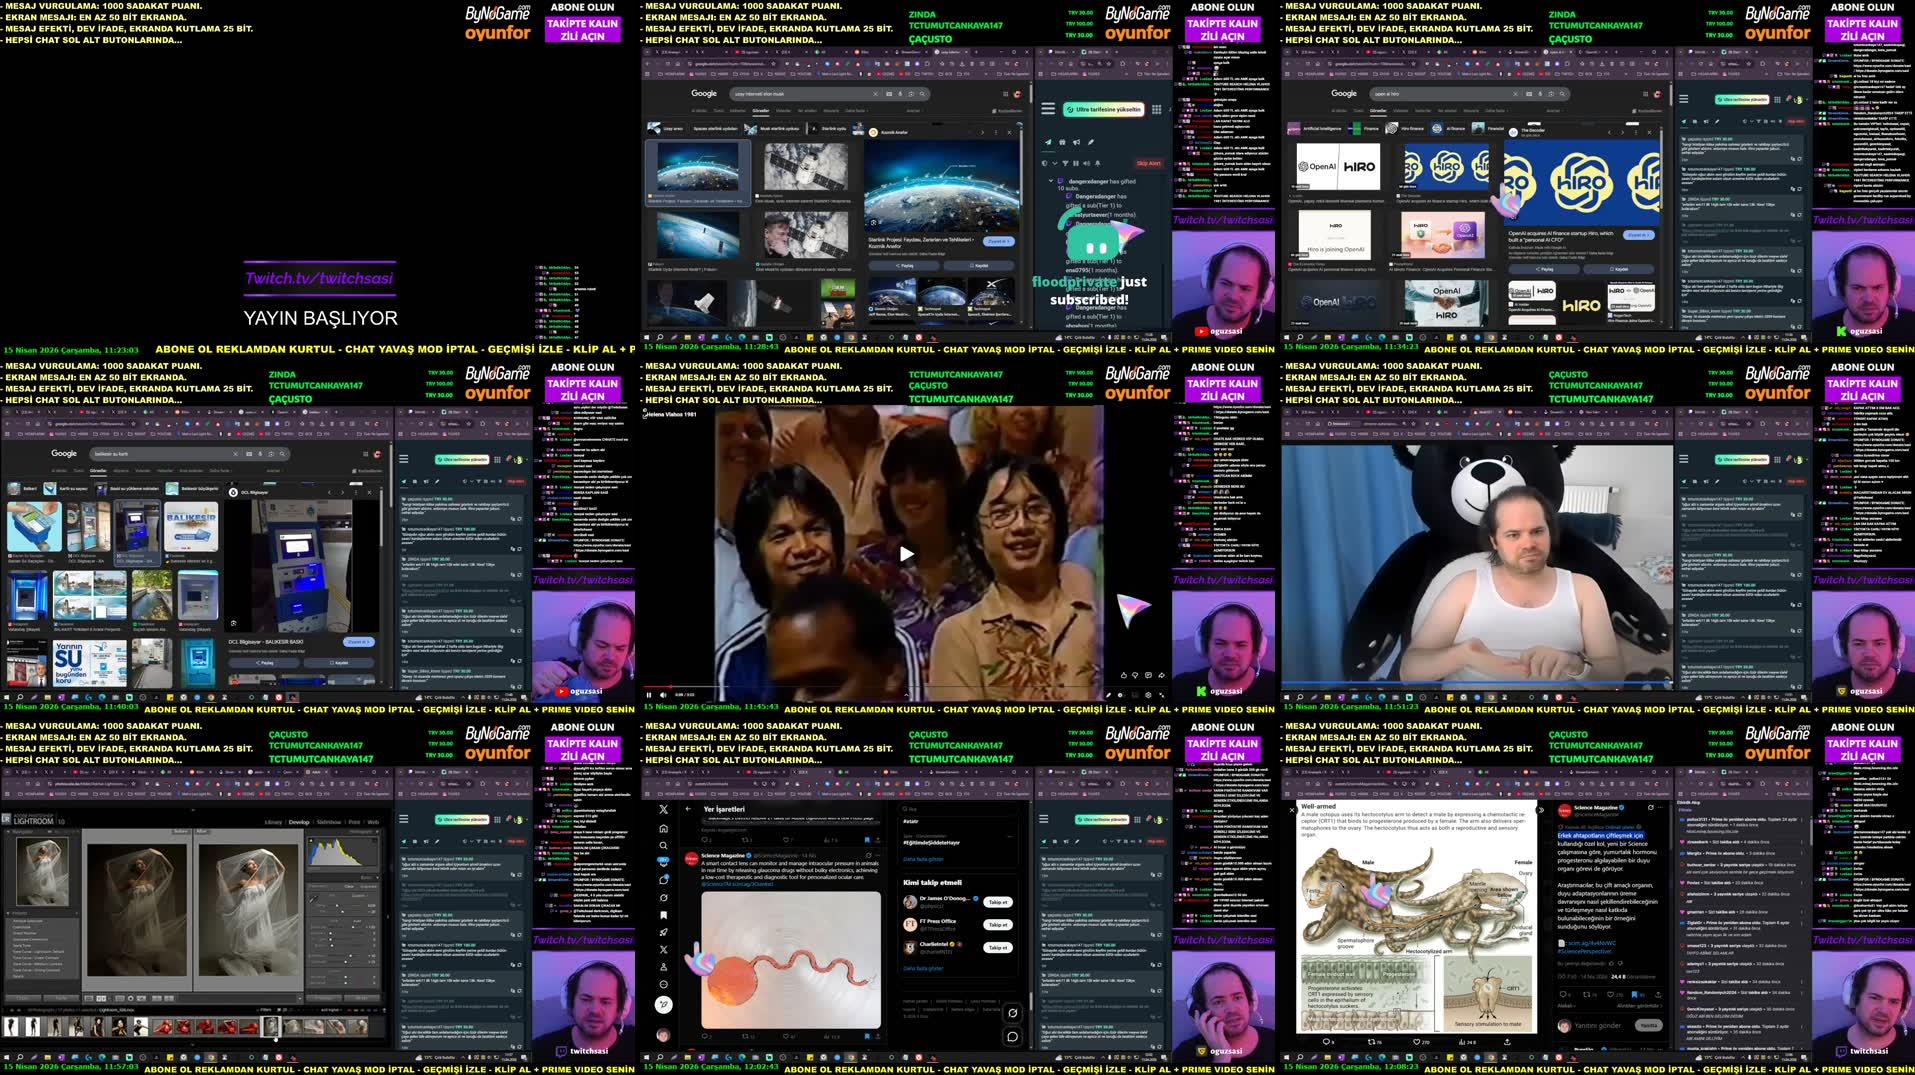1915x1075 pixels.
Task: Select the white balance eyedropper in Lightroom
Action: pos(311,901)
